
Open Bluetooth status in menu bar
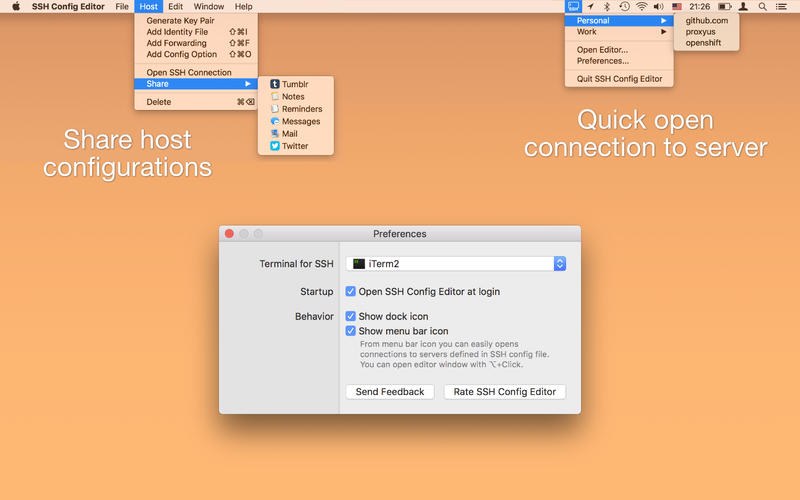(607, 7)
